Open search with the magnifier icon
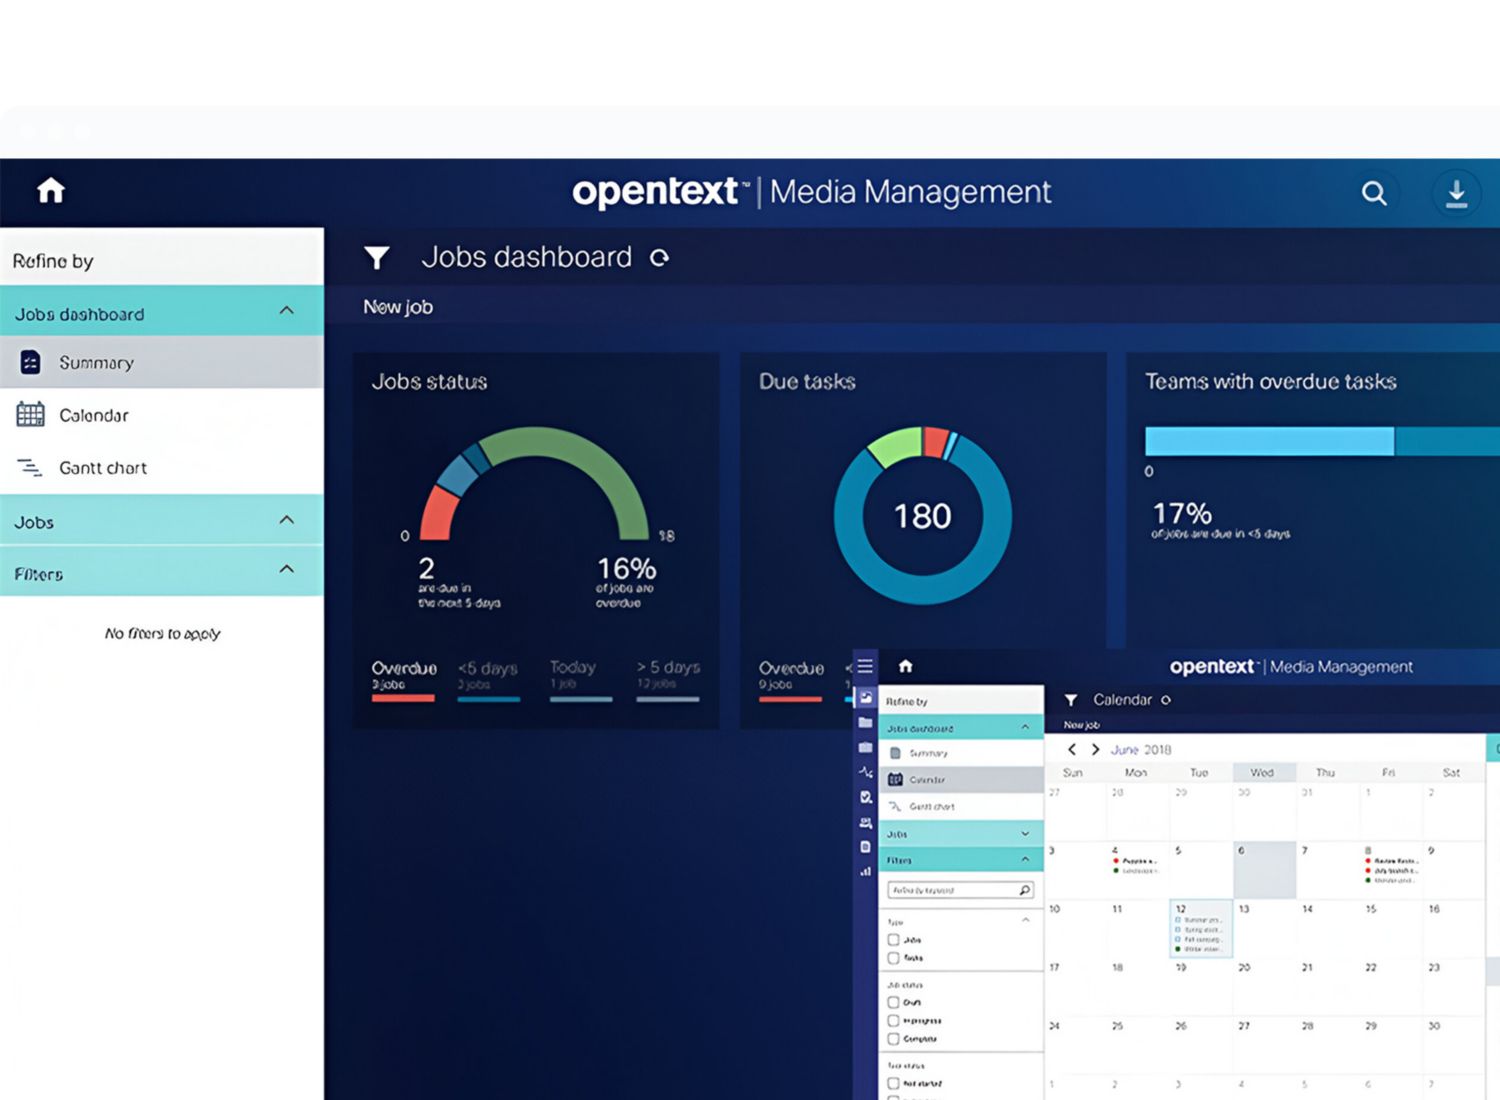 [x=1374, y=193]
